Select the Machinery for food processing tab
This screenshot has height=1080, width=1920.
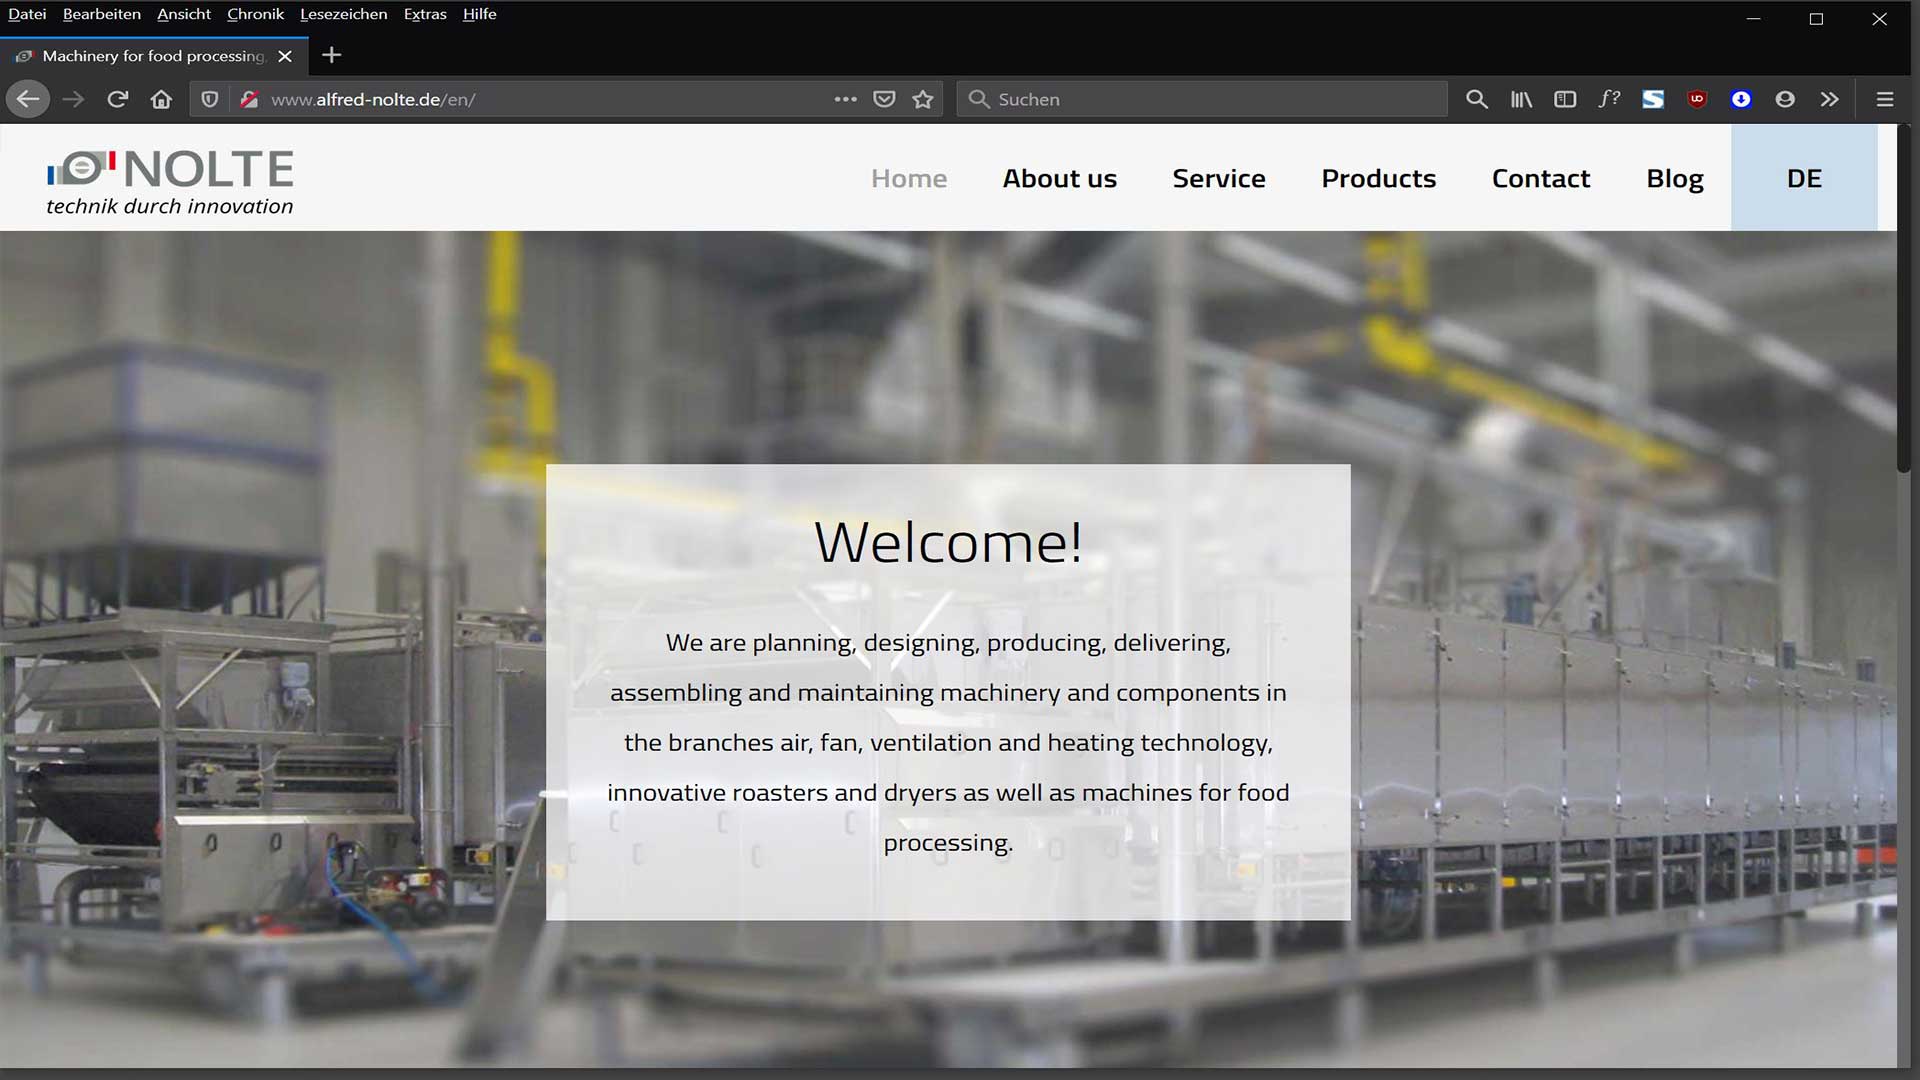(155, 56)
